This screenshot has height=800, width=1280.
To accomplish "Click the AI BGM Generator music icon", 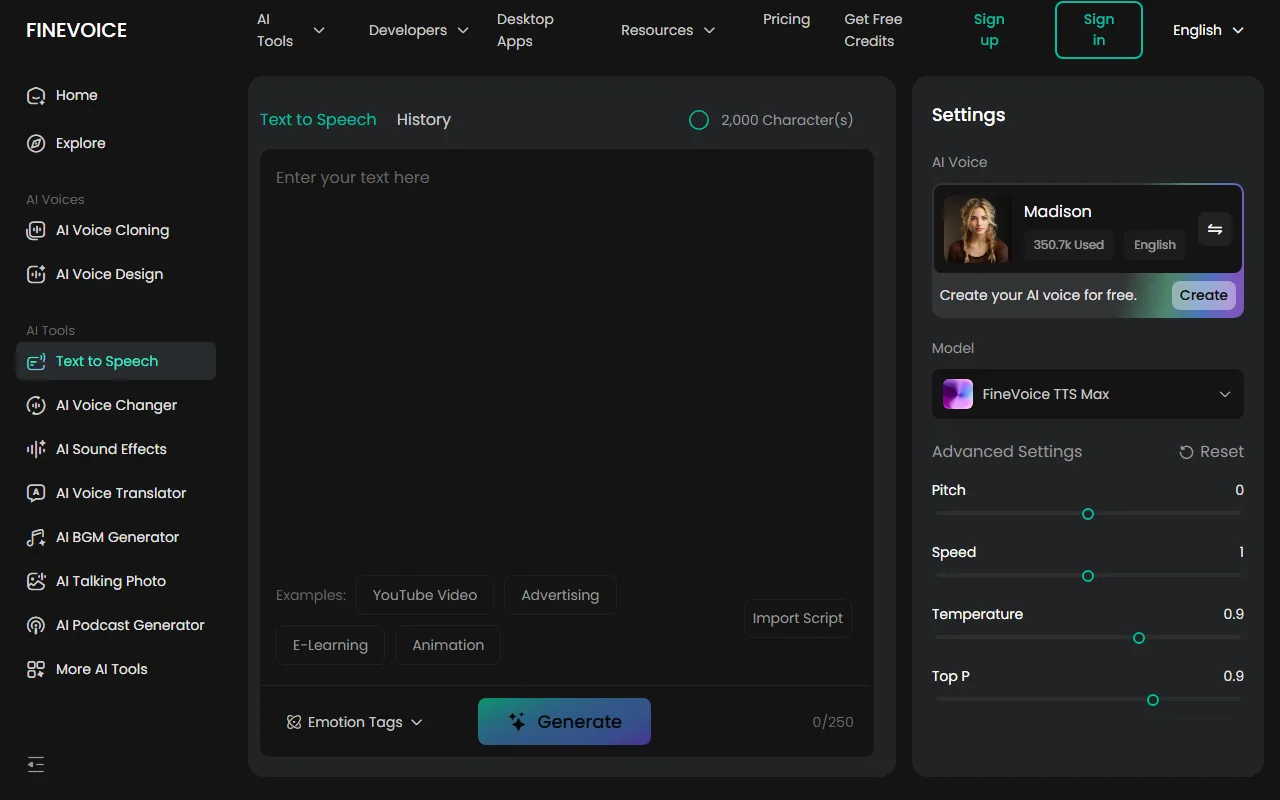I will point(36,537).
